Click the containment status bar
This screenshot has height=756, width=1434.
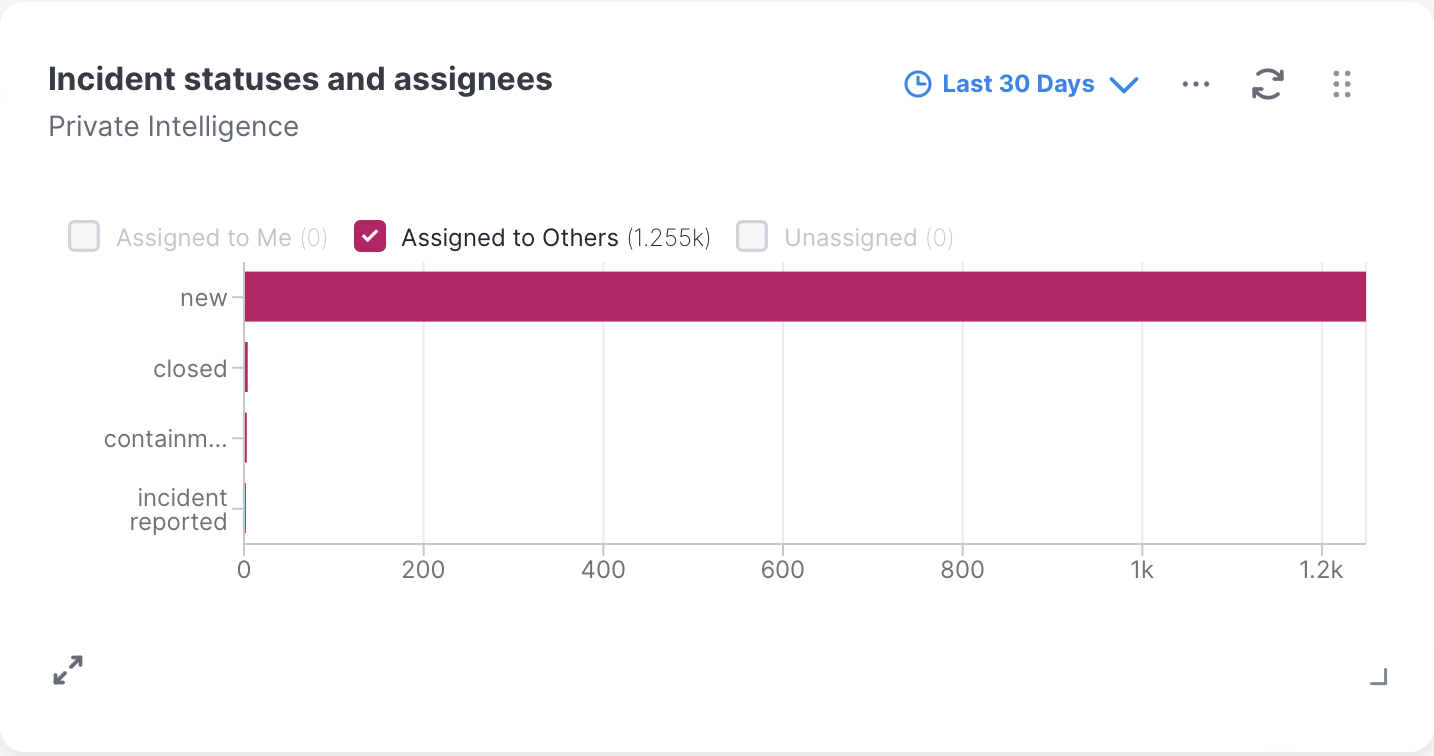tap(245, 439)
